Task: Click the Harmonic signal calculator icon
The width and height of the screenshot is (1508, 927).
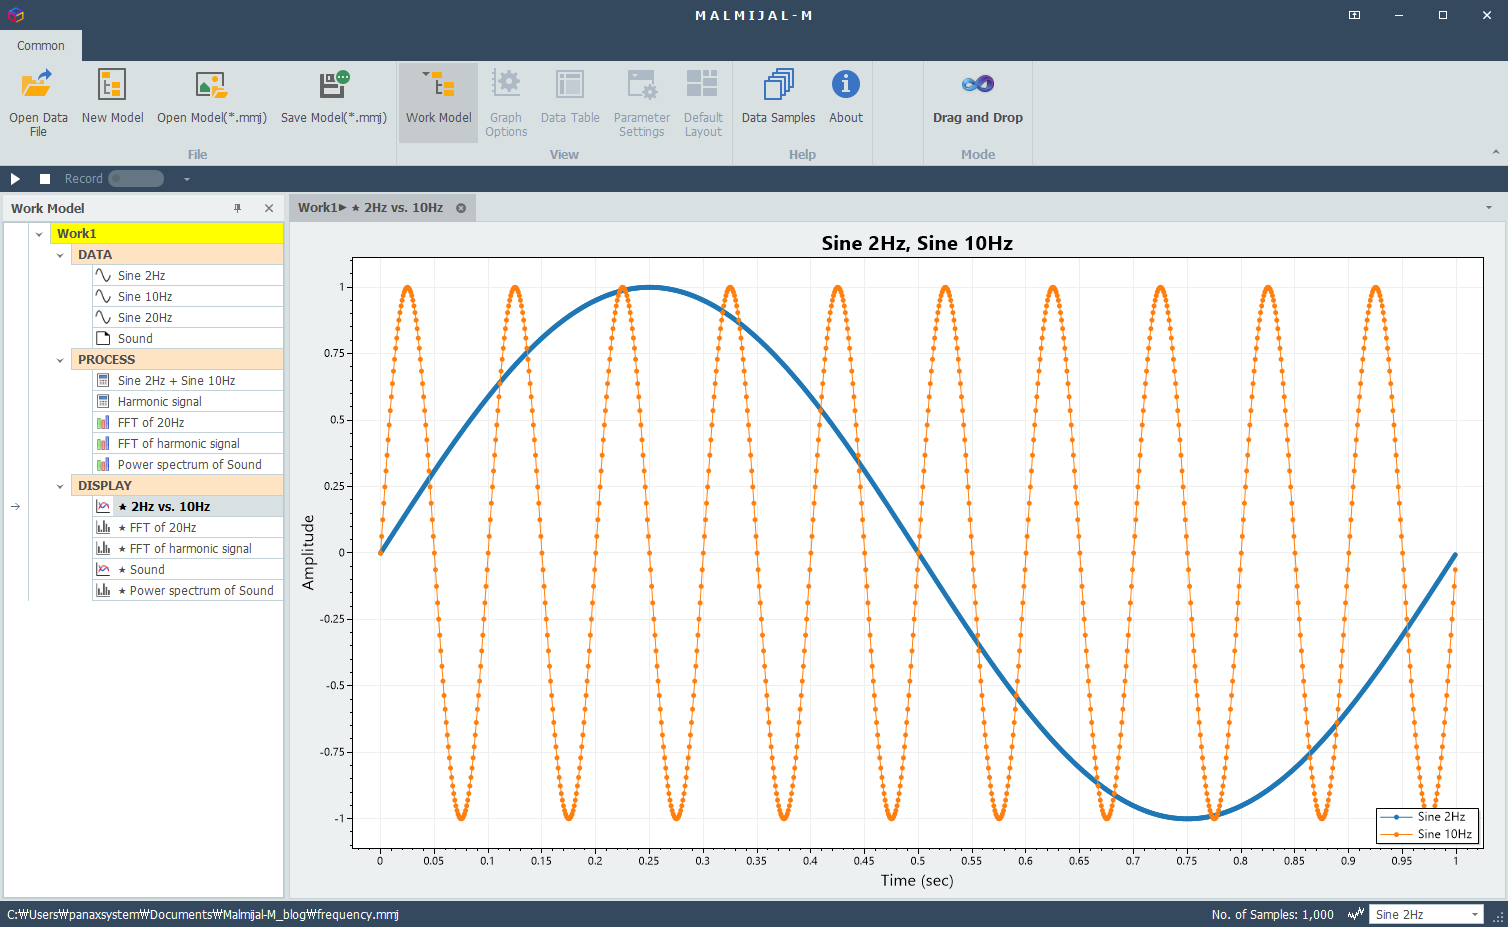Action: pos(103,402)
